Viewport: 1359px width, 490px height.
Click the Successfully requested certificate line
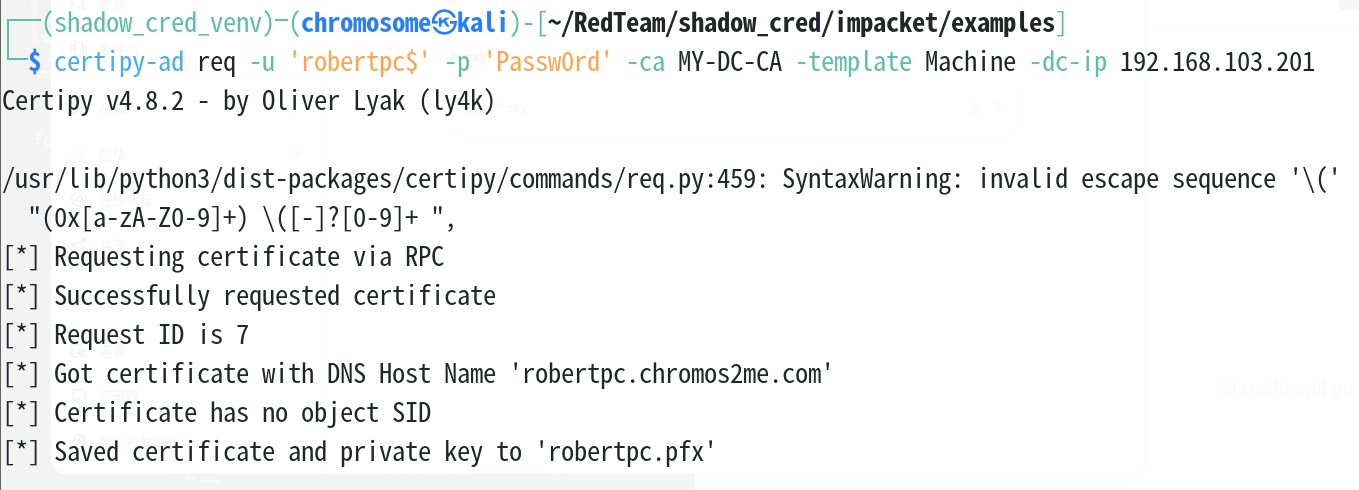click(275, 296)
